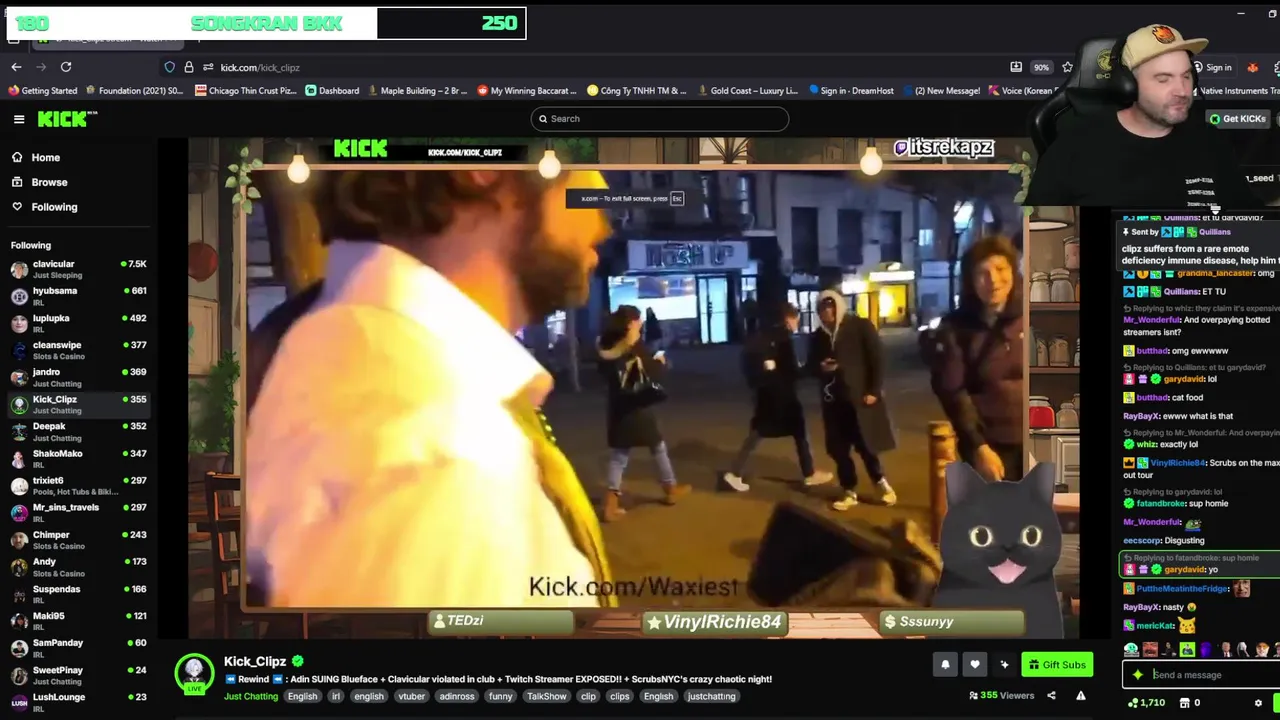Open clavicular channel in Following list

pyautogui.click(x=78, y=269)
